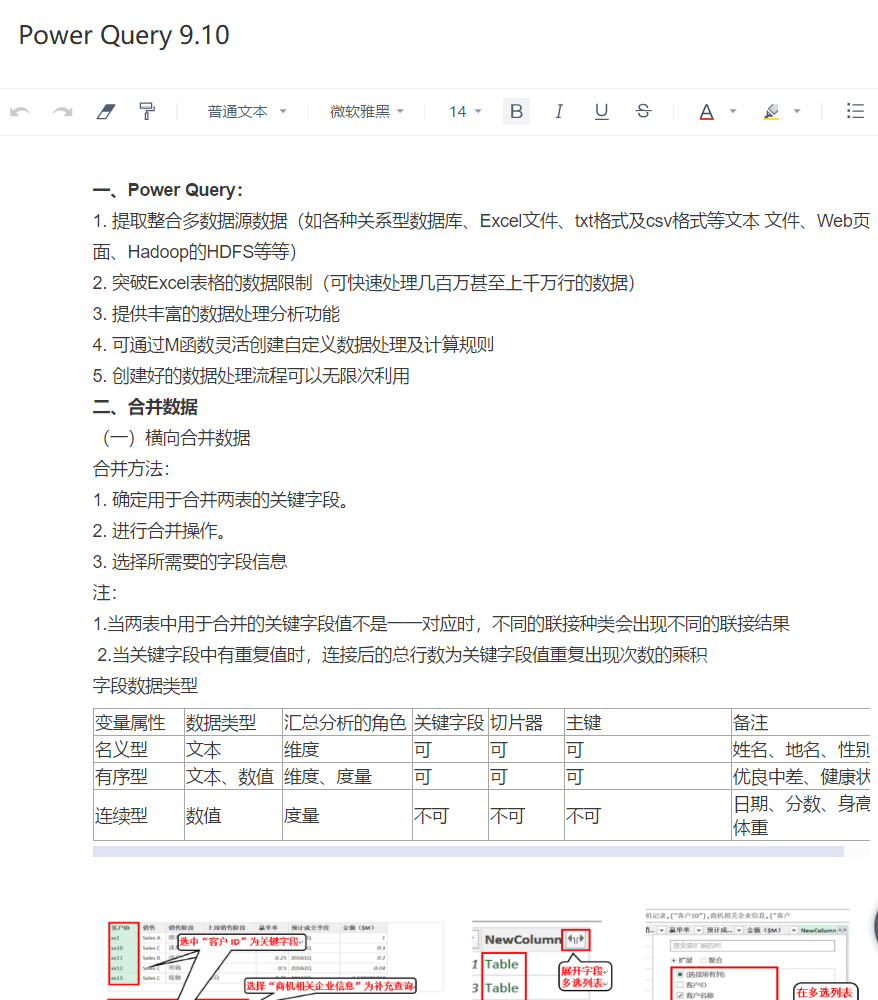Click the document title Power Query 9.10

coord(124,36)
